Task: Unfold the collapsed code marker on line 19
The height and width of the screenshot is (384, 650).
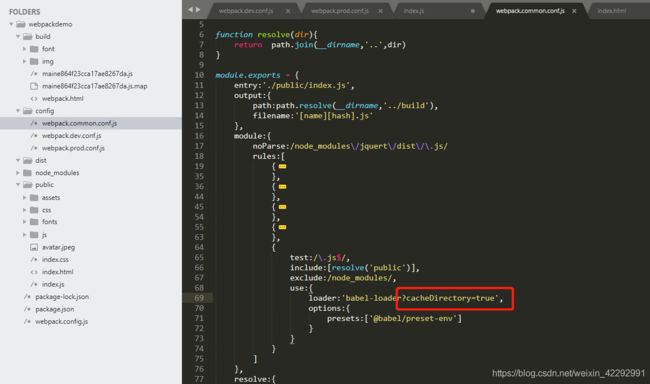Action: [282, 166]
